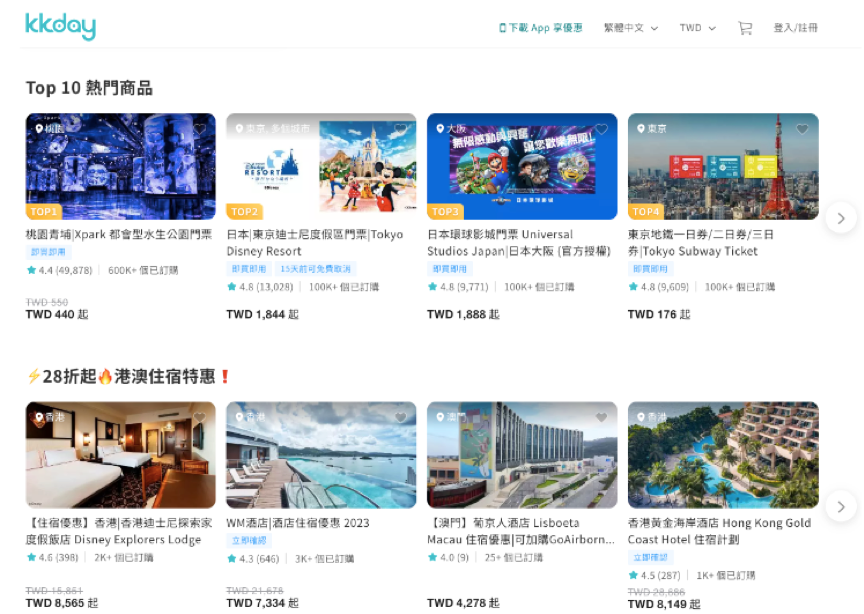Click price TWD 440 起
This screenshot has width=864, height=614.
(x=57, y=314)
